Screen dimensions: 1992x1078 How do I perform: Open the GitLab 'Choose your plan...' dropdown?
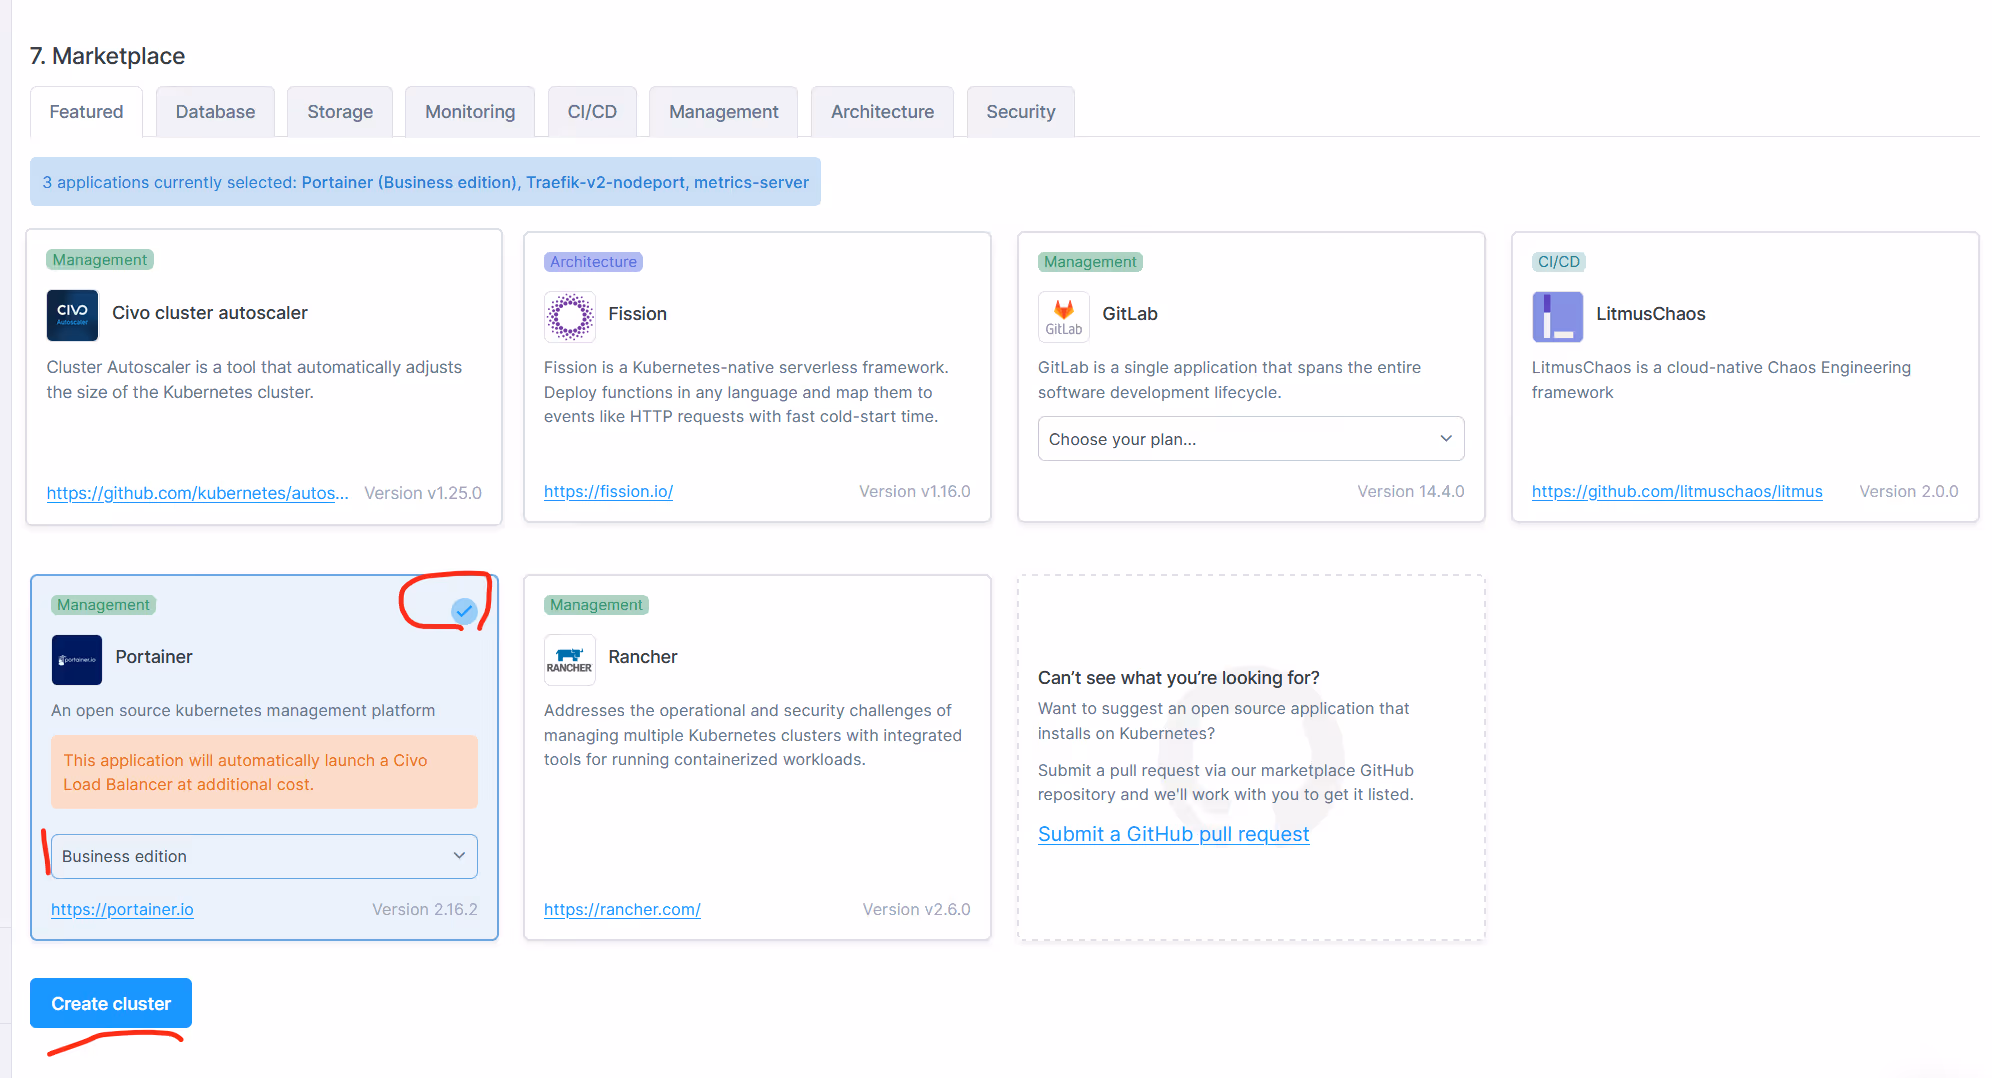[x=1251, y=439]
